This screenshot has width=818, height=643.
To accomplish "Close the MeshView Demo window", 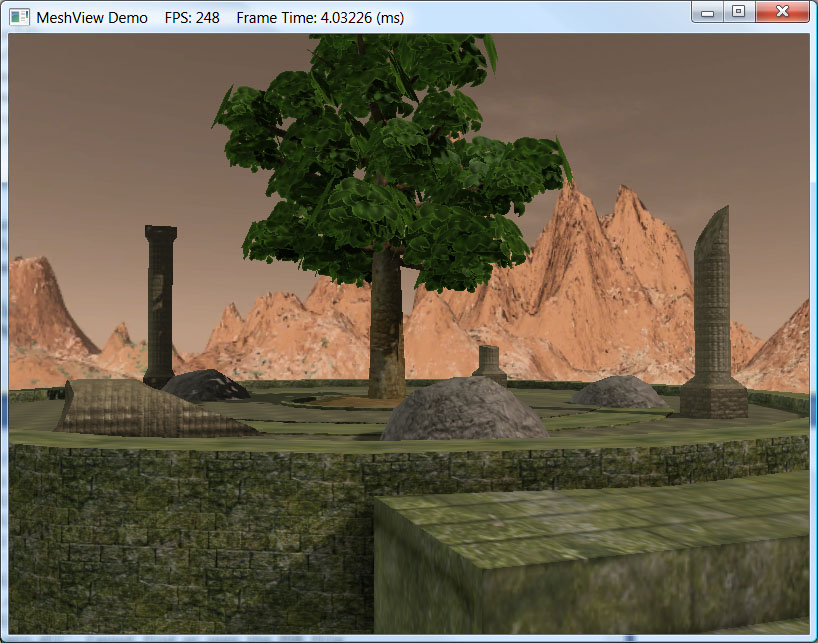I will (x=782, y=11).
